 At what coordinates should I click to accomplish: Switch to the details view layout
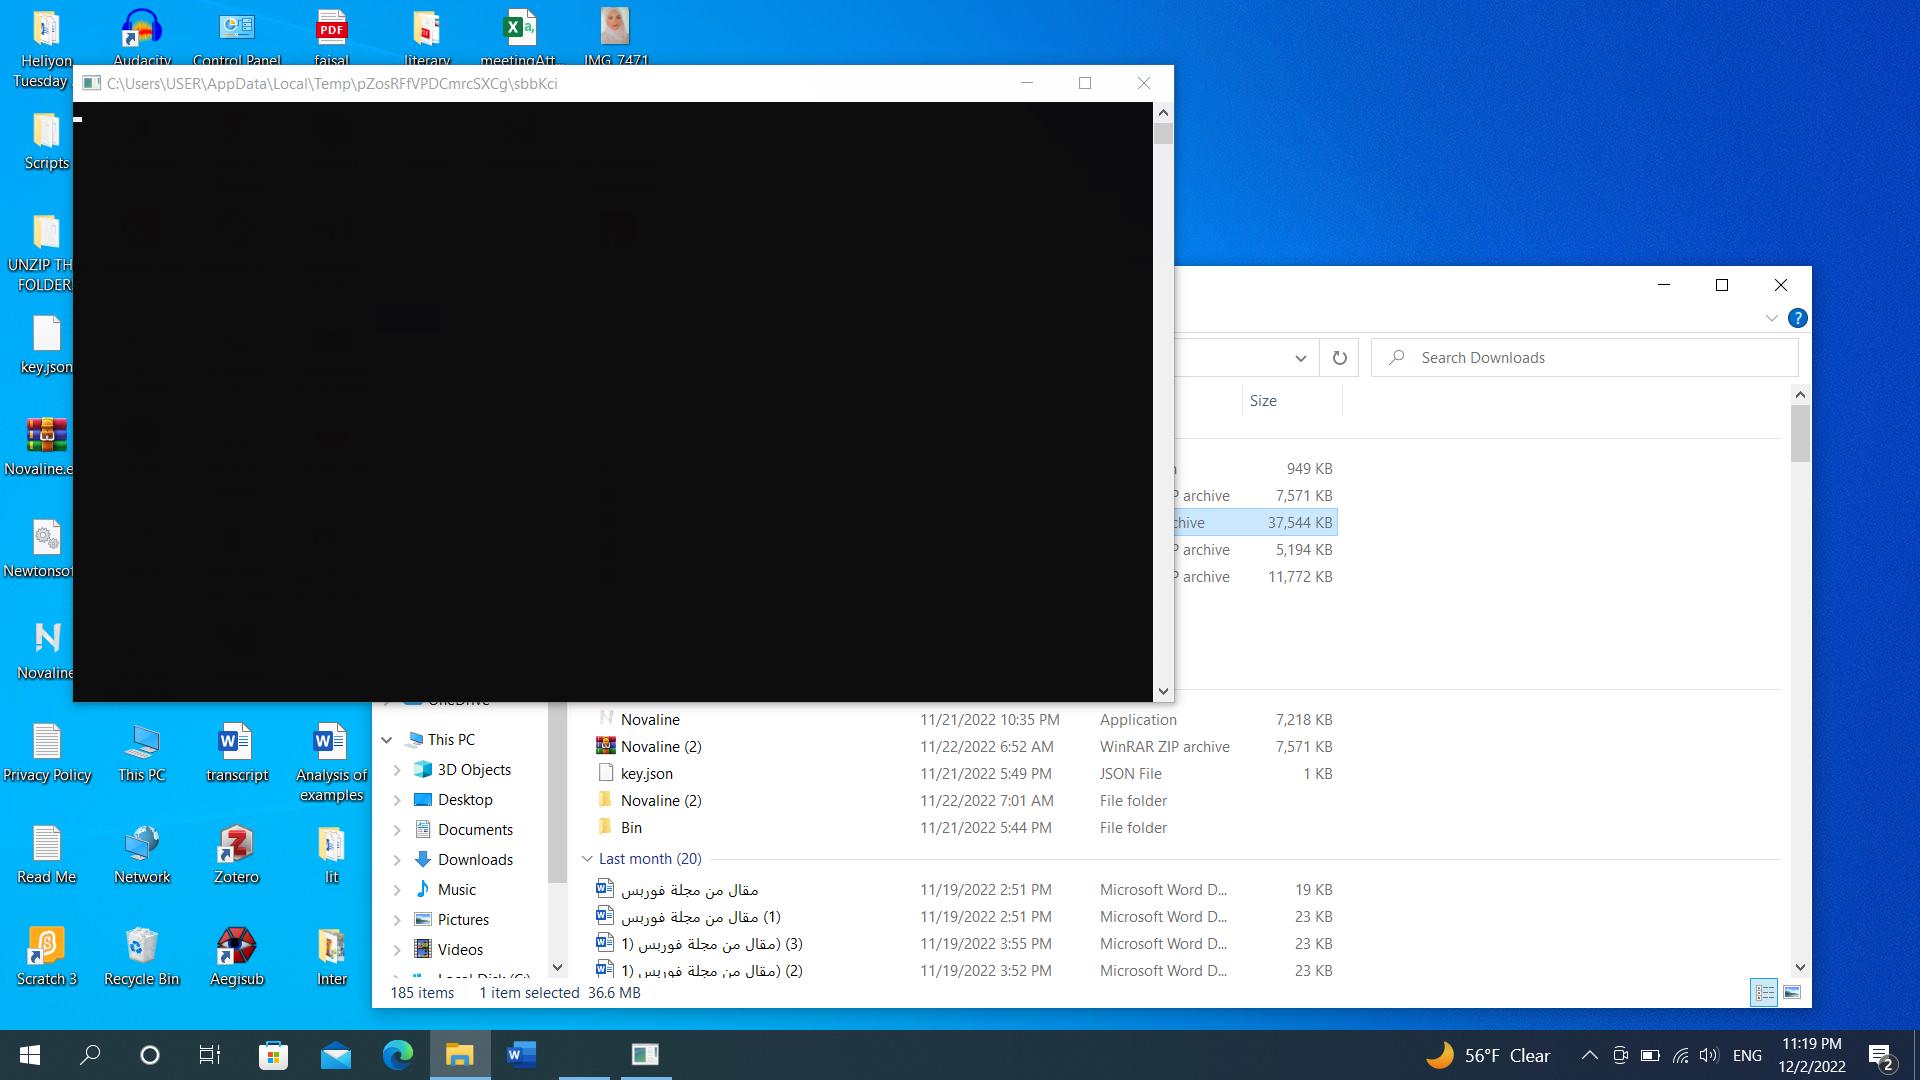coord(1764,993)
